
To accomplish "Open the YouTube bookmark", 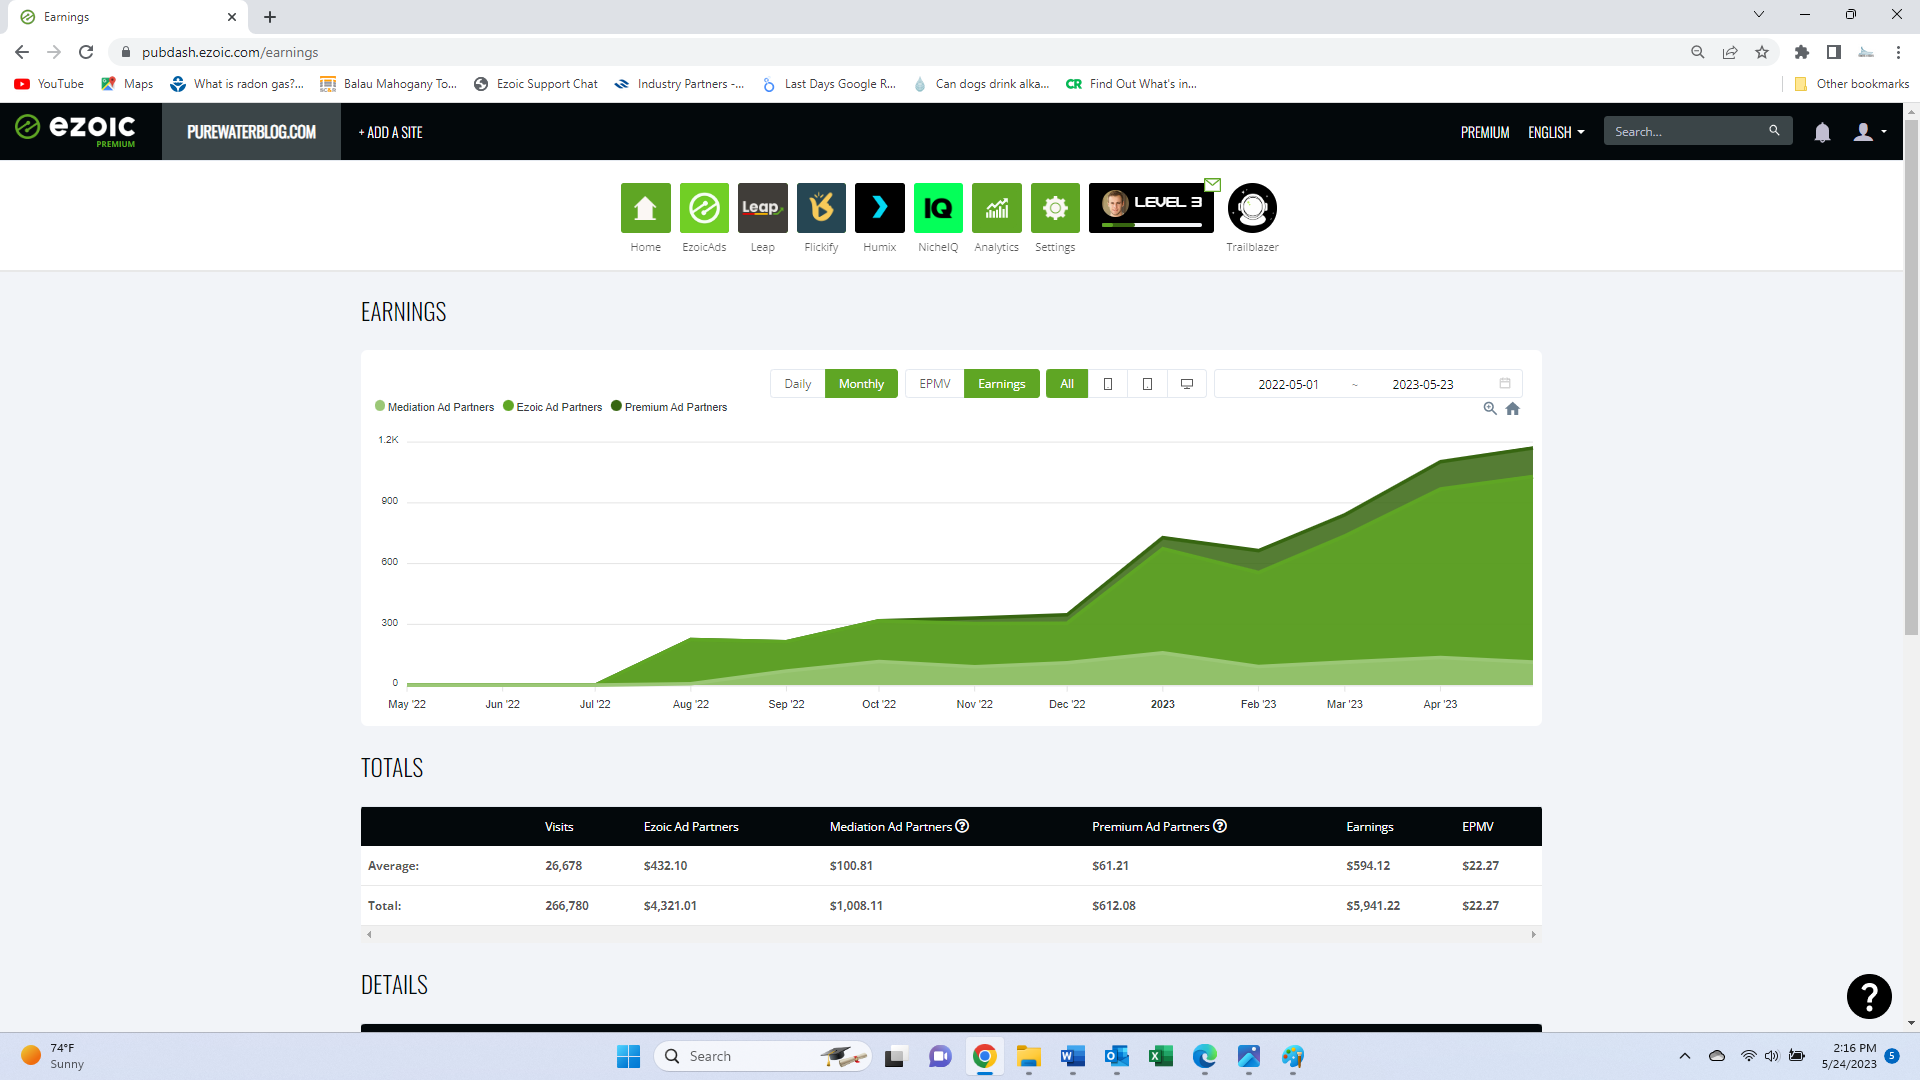I will (49, 84).
